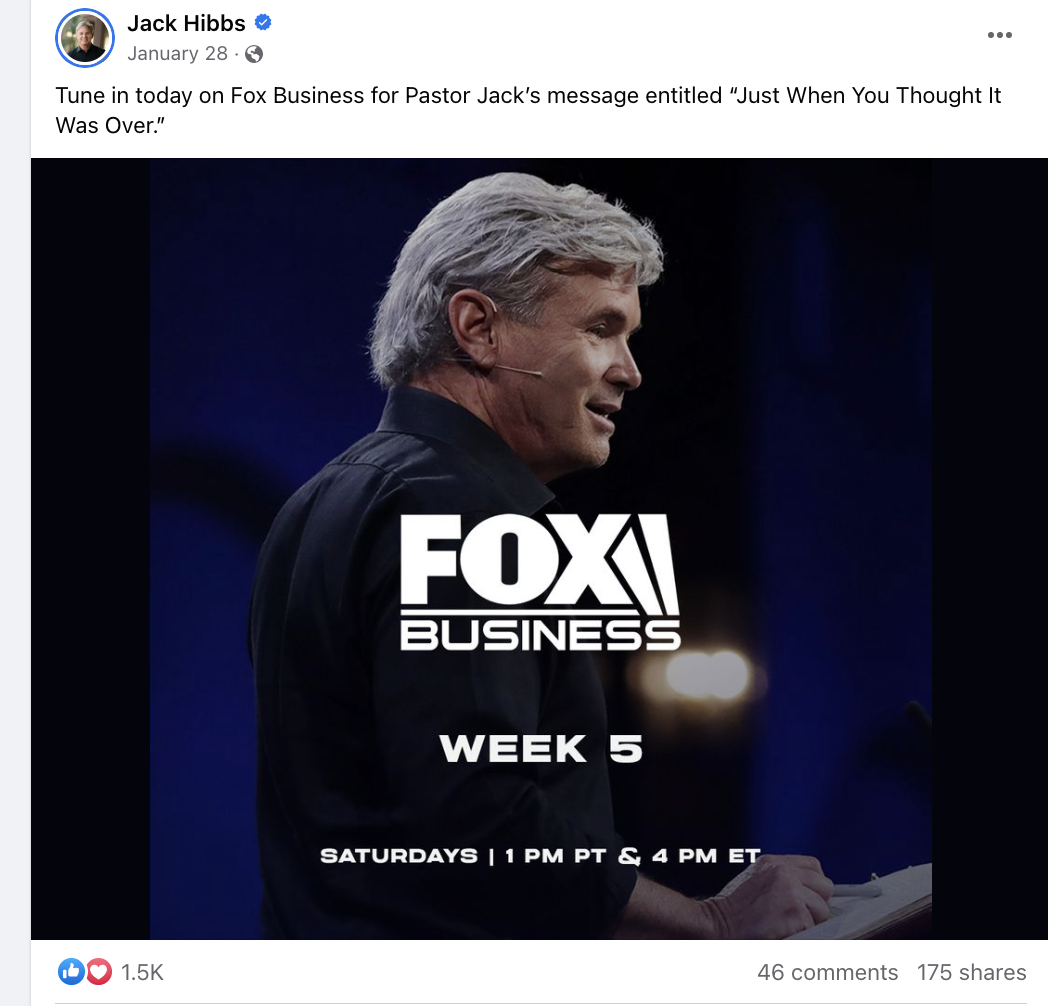Click the WEEK 5 text in image

click(541, 749)
